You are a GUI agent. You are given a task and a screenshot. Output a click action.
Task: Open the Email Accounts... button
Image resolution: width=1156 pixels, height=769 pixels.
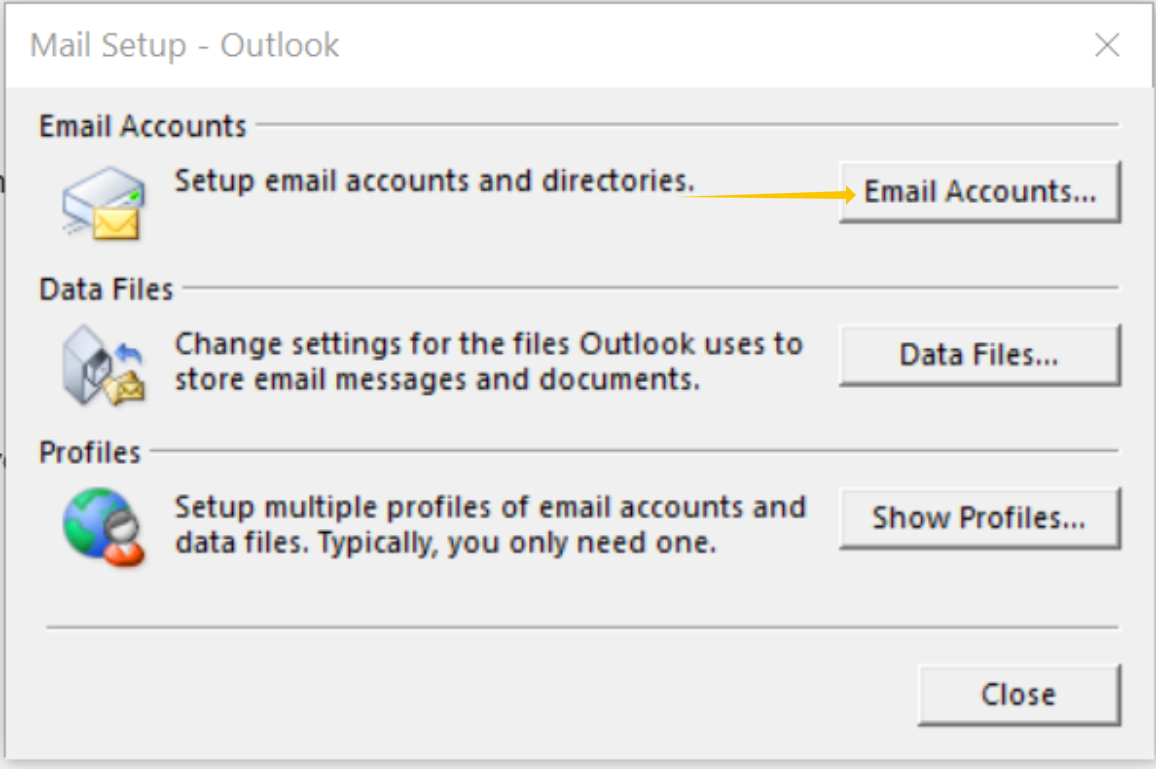coord(980,192)
